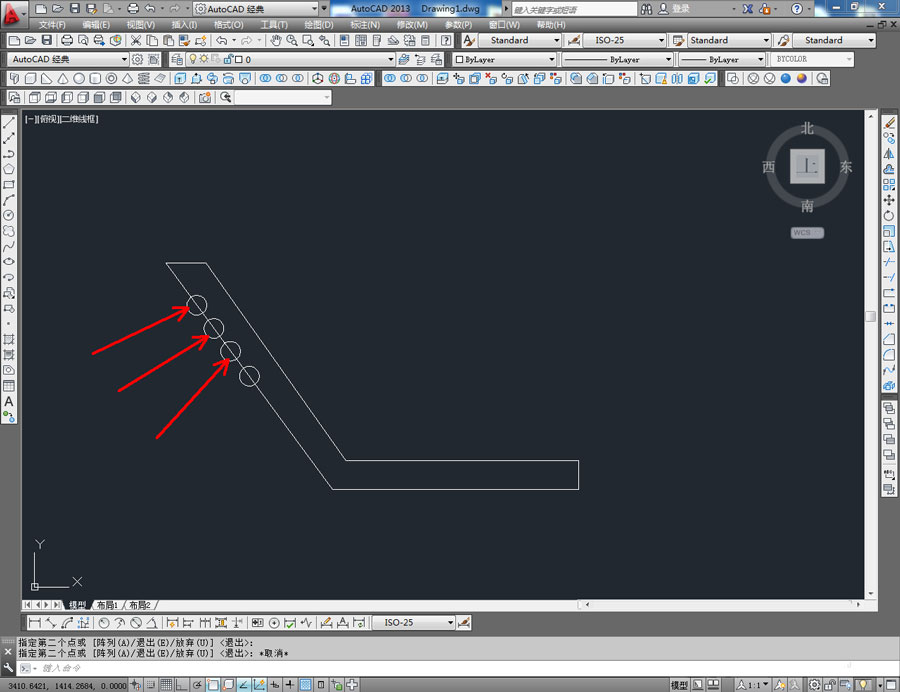Select the Move tool in the modify toolbar
Screen dimensions: 900x692
[889, 200]
